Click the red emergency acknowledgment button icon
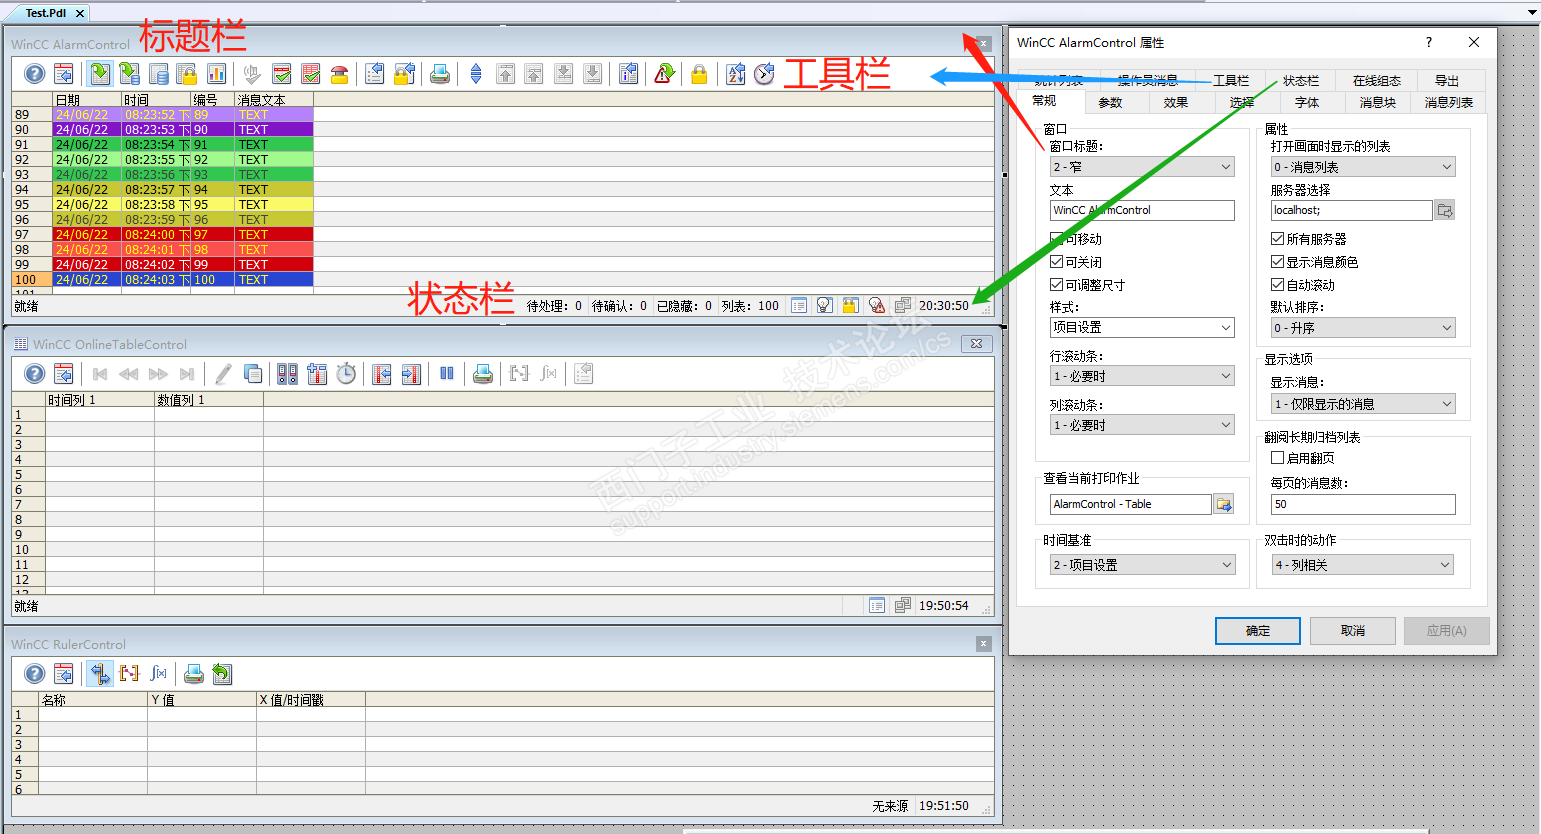1541x834 pixels. pos(340,74)
